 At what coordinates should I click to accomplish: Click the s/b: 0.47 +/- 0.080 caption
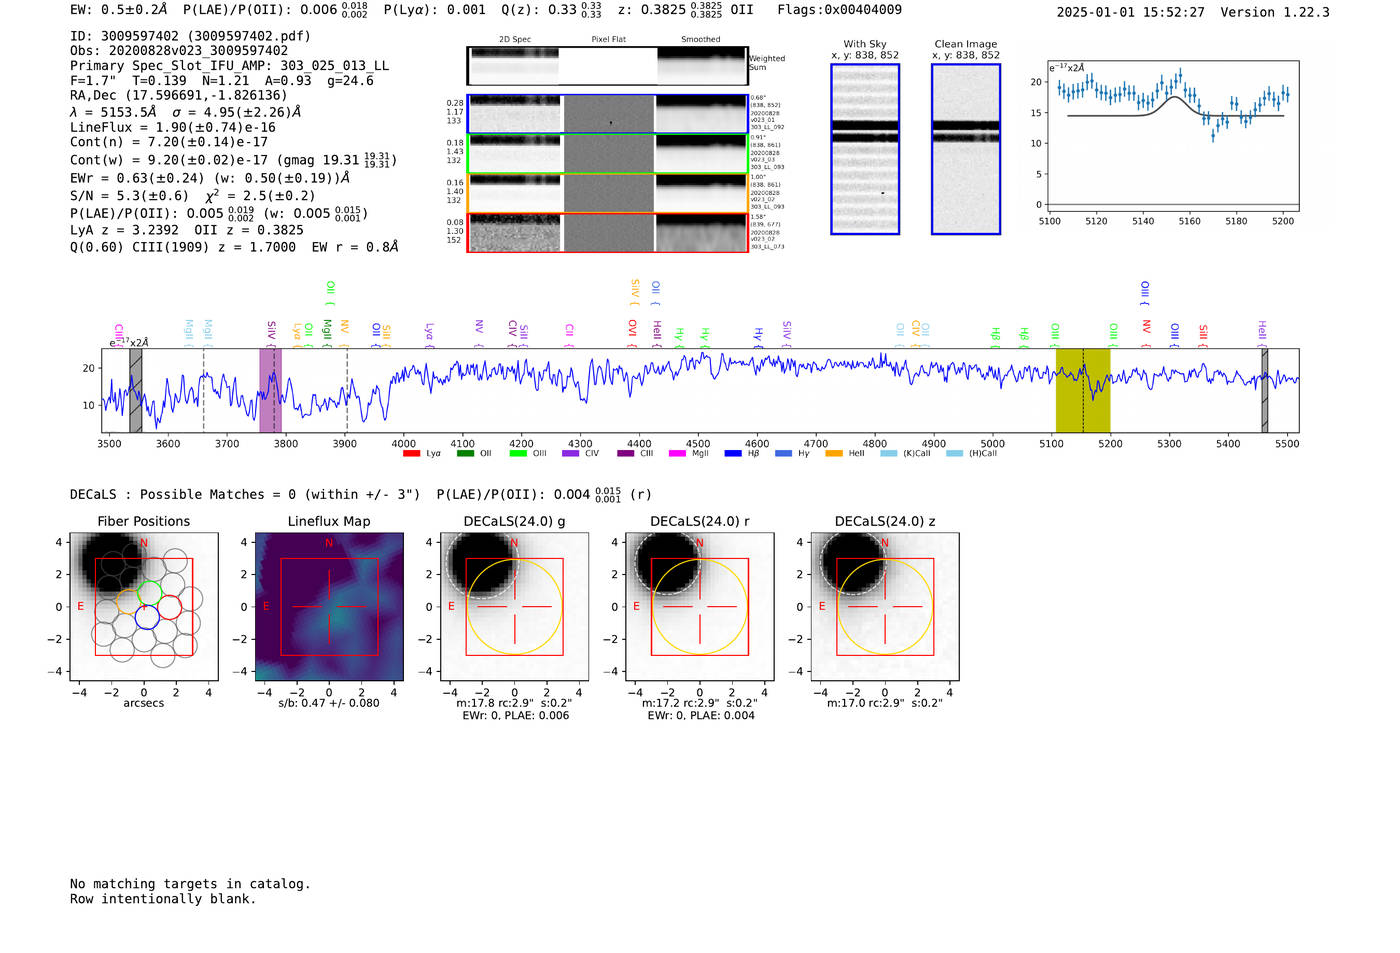click(329, 703)
